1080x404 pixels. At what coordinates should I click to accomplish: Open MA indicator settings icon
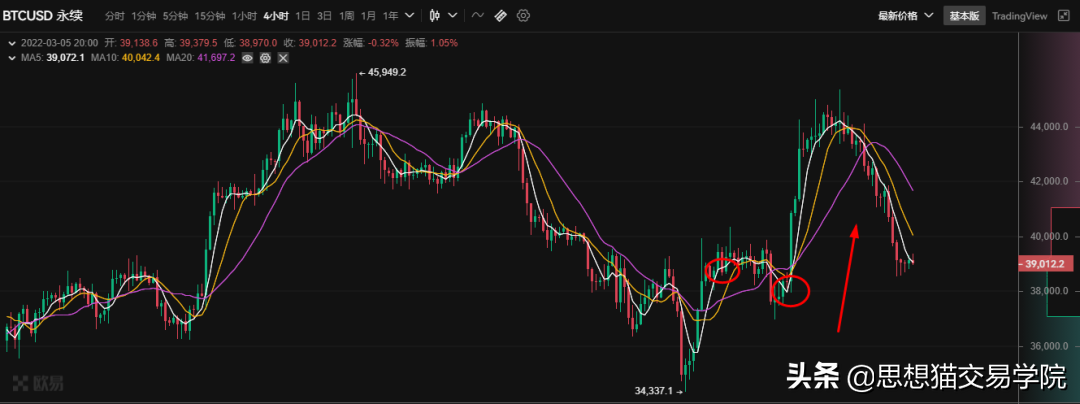pyautogui.click(x=265, y=59)
